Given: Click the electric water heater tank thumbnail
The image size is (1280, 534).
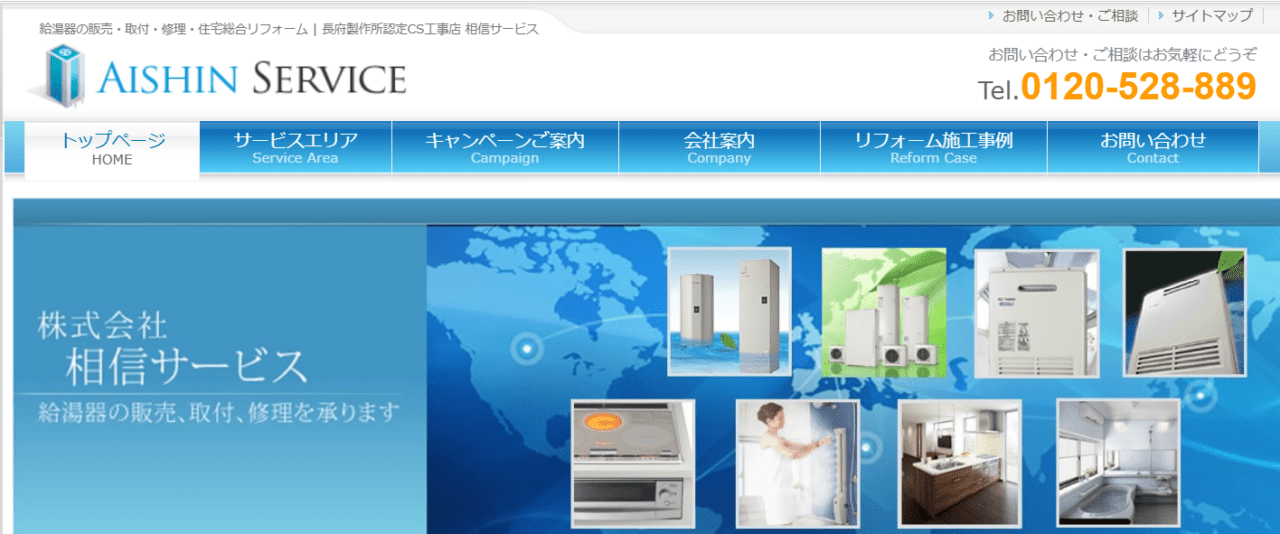Looking at the screenshot, I should [729, 311].
